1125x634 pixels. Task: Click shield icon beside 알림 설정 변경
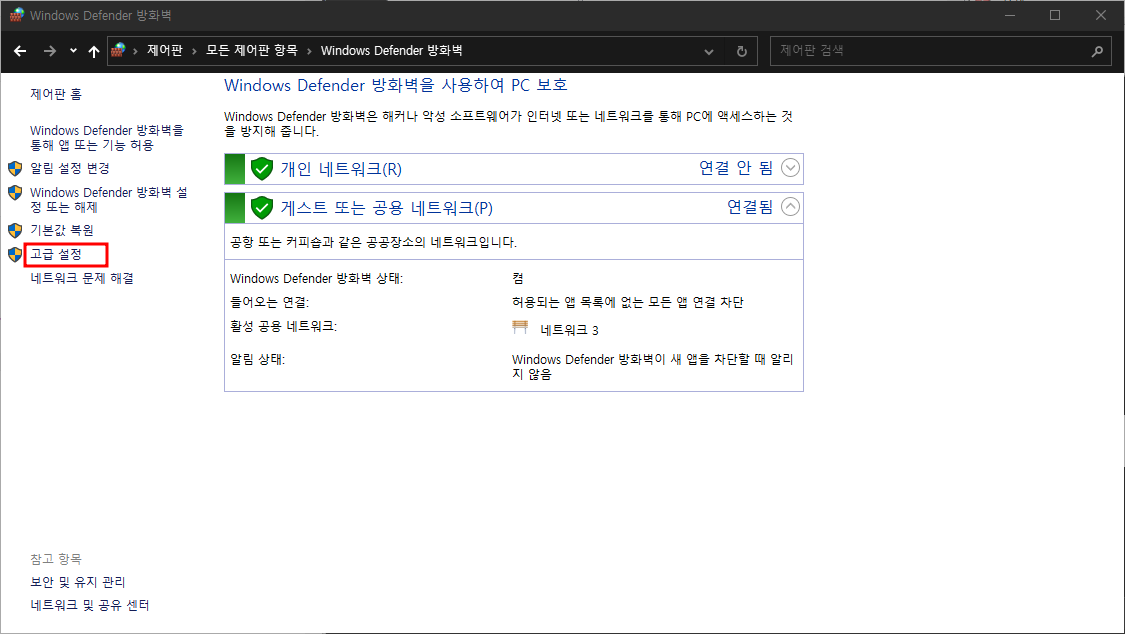[x=15, y=169]
